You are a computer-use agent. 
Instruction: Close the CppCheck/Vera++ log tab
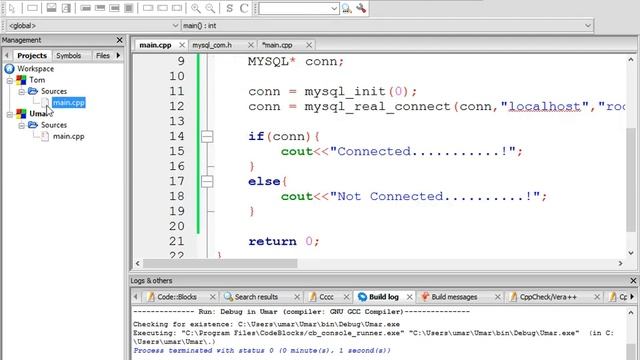pyautogui.click(x=597, y=297)
